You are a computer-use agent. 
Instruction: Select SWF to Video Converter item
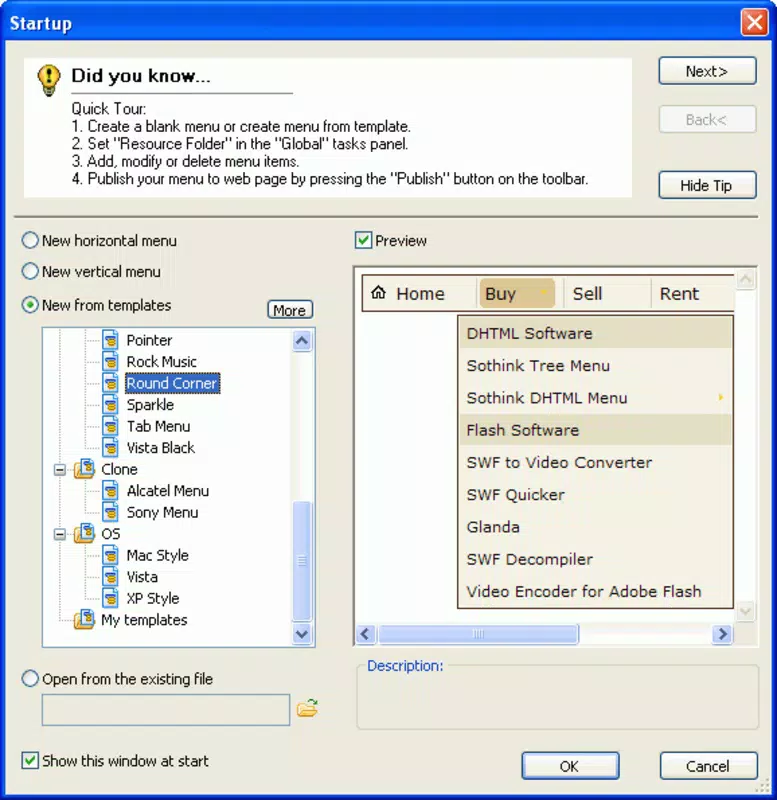click(x=595, y=462)
